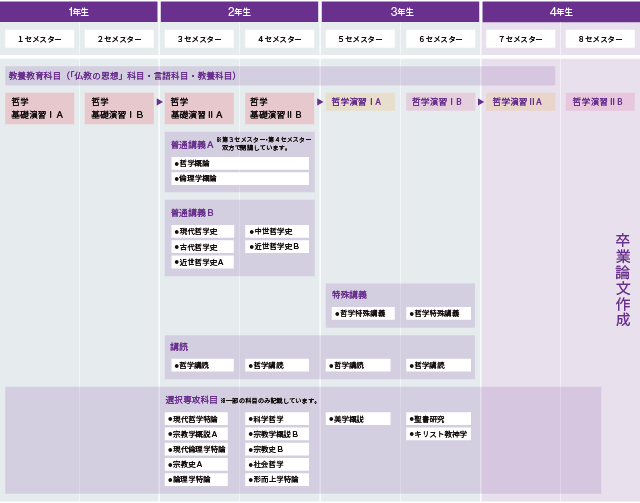Select the 1年生 header
The height and width of the screenshot is (503, 640).
(x=79, y=12)
